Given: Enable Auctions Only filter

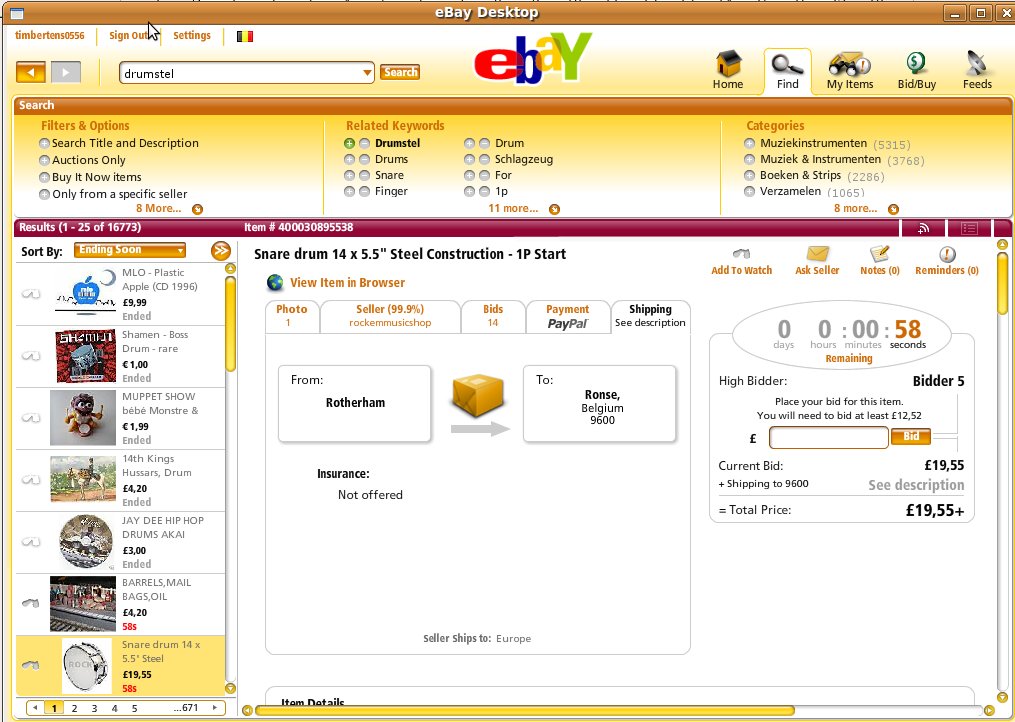Looking at the screenshot, I should 44,161.
